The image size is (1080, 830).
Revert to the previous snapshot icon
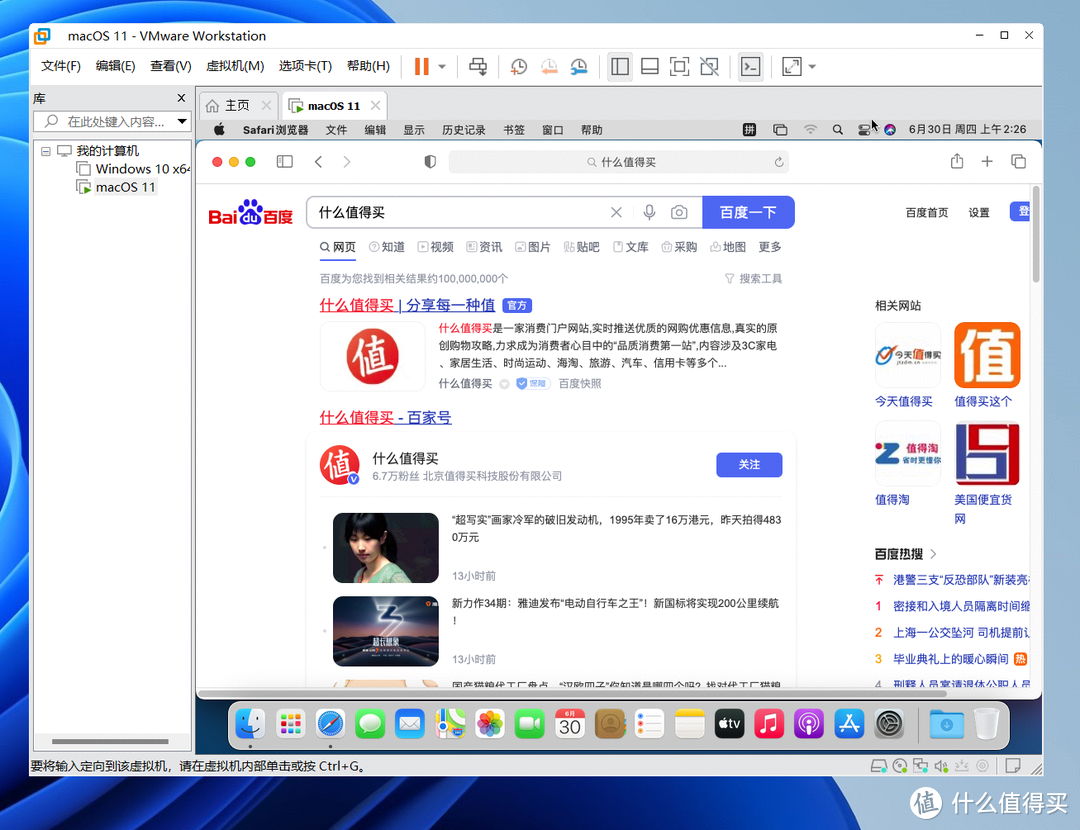point(549,66)
